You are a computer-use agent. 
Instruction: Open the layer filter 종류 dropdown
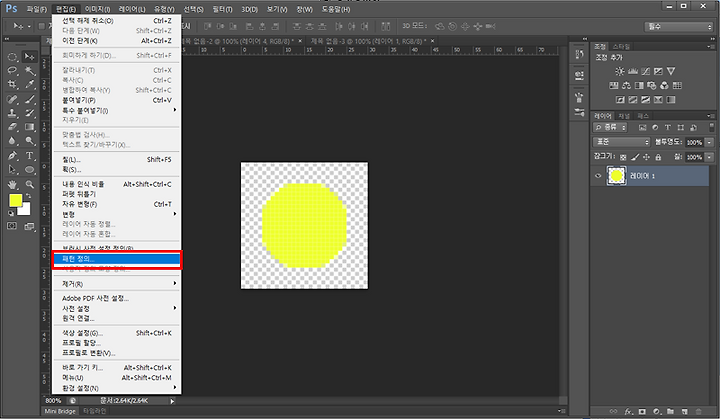[x=610, y=127]
